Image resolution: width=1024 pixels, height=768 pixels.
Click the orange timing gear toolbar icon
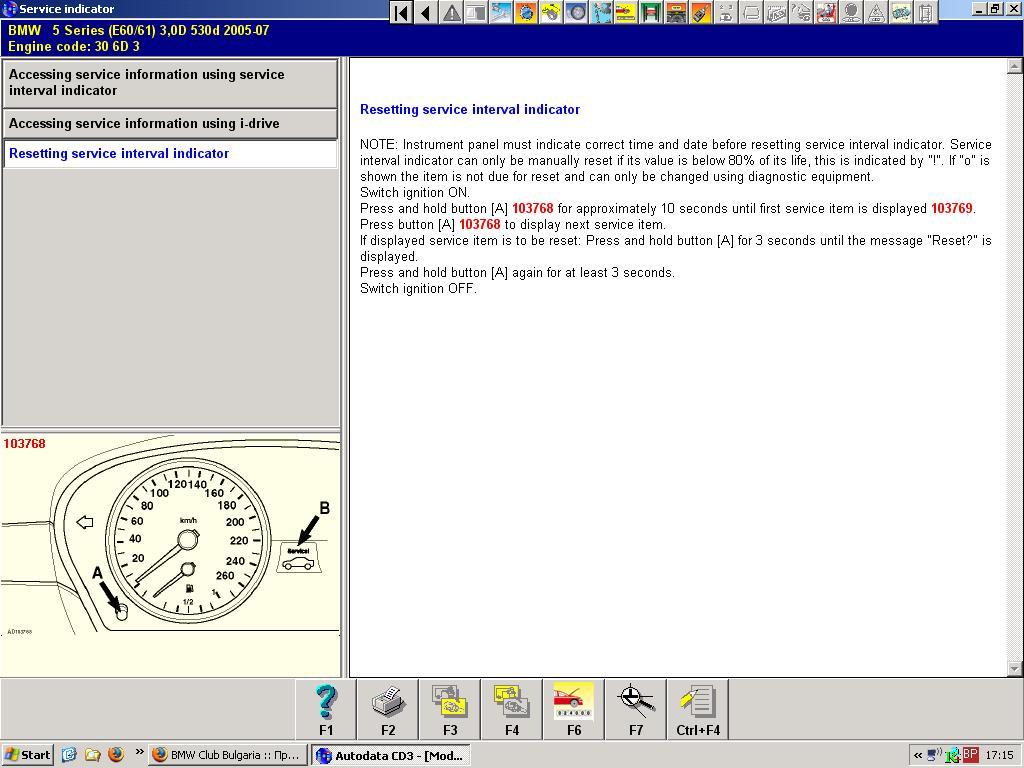(526, 12)
